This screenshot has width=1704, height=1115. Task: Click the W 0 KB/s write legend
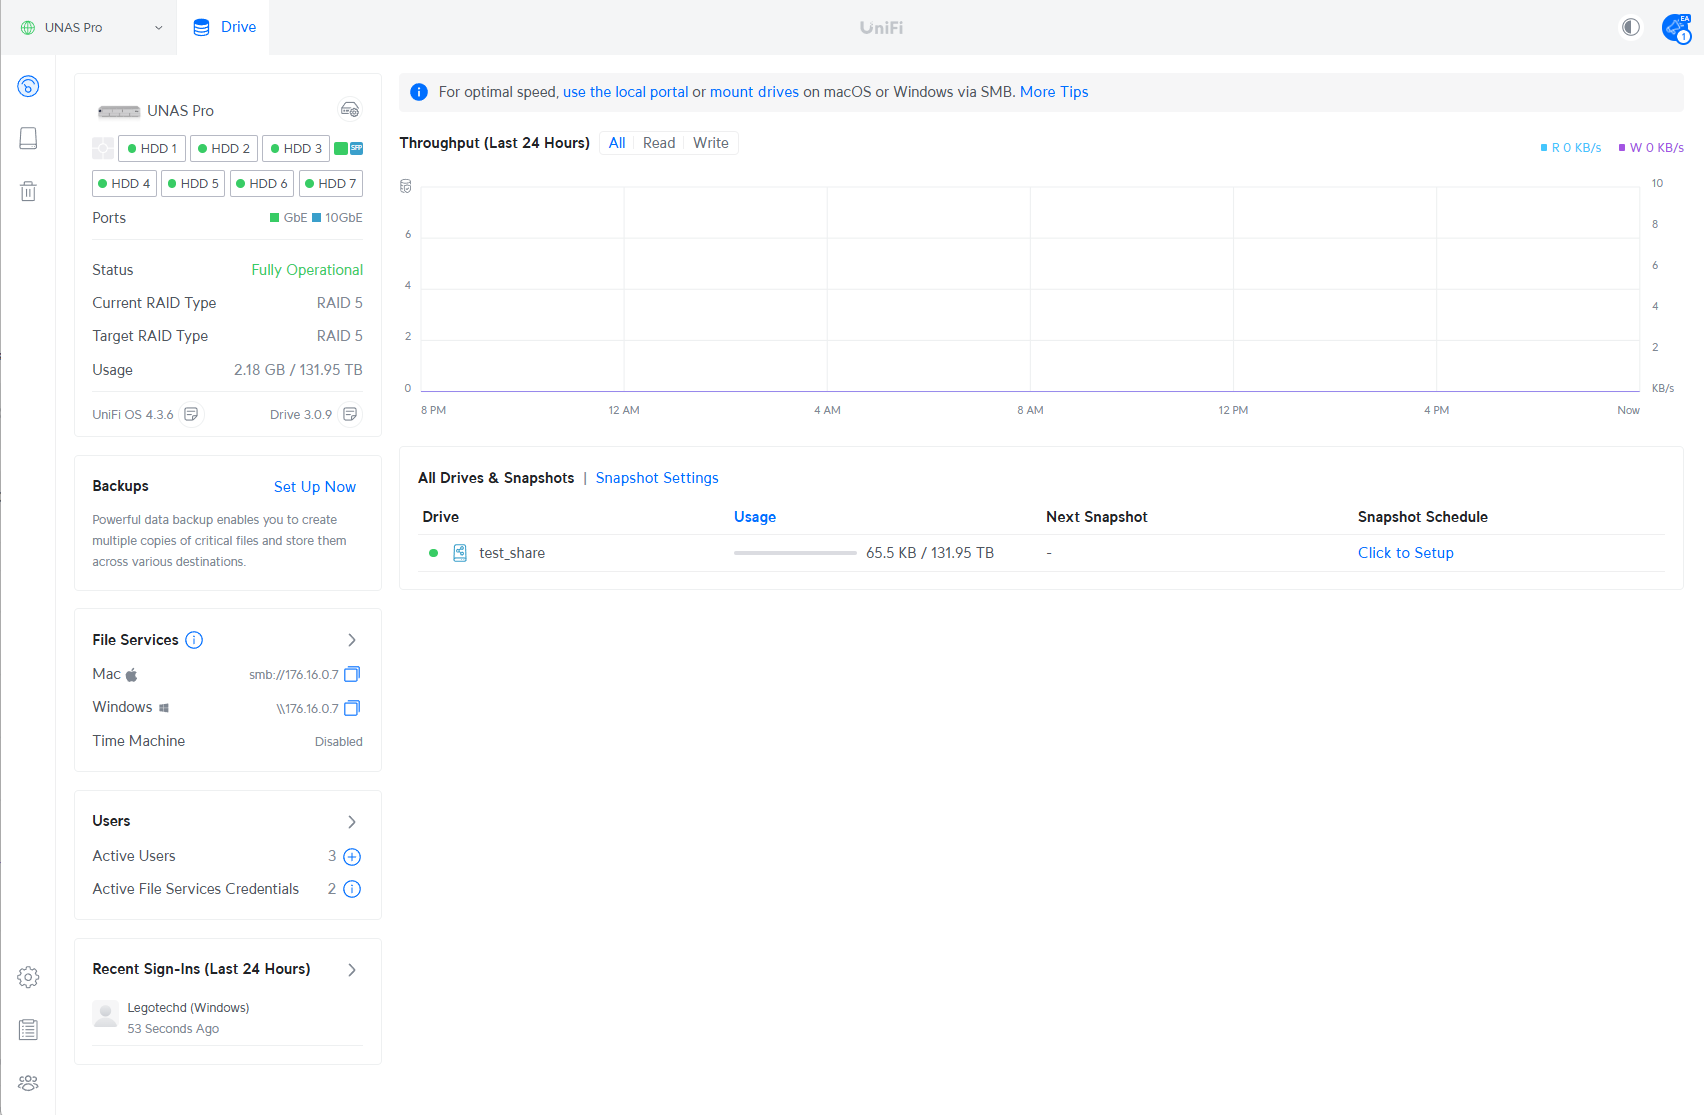point(1651,148)
